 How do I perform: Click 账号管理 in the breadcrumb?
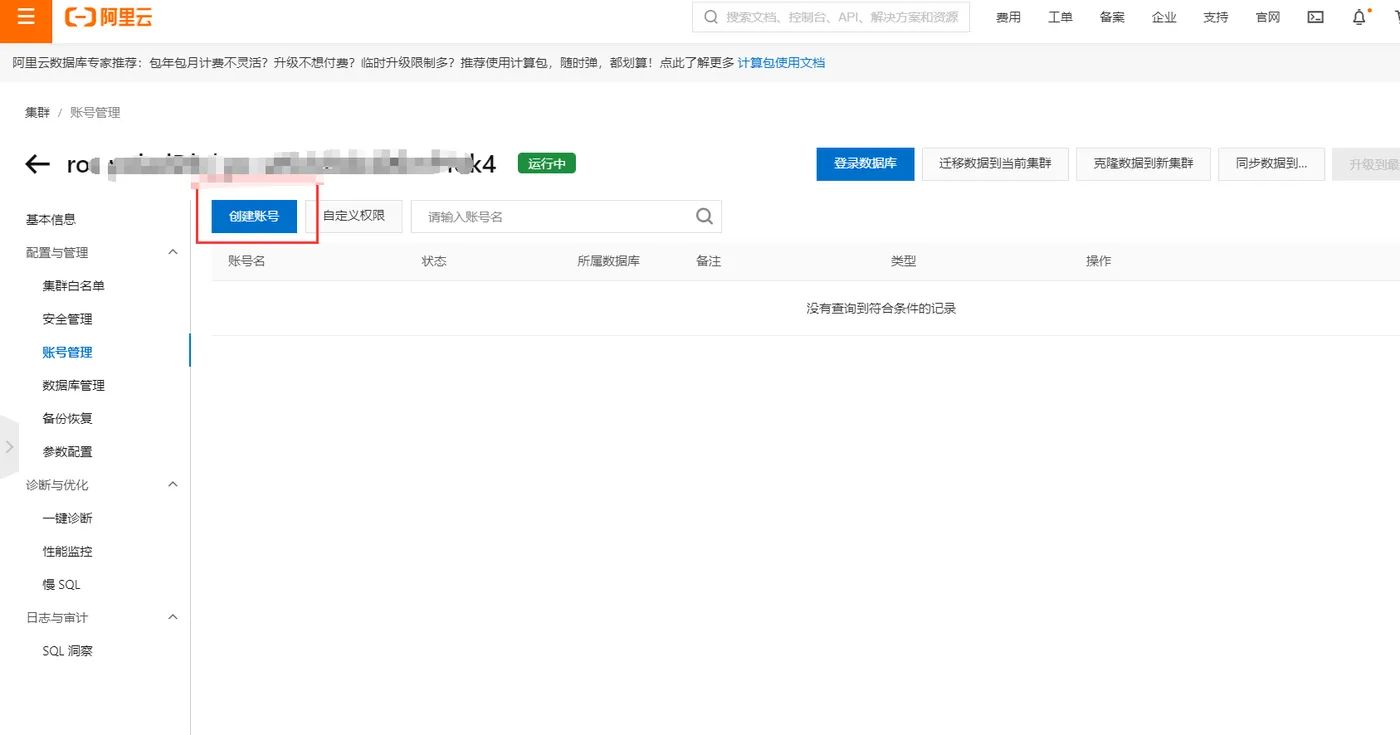tap(95, 113)
